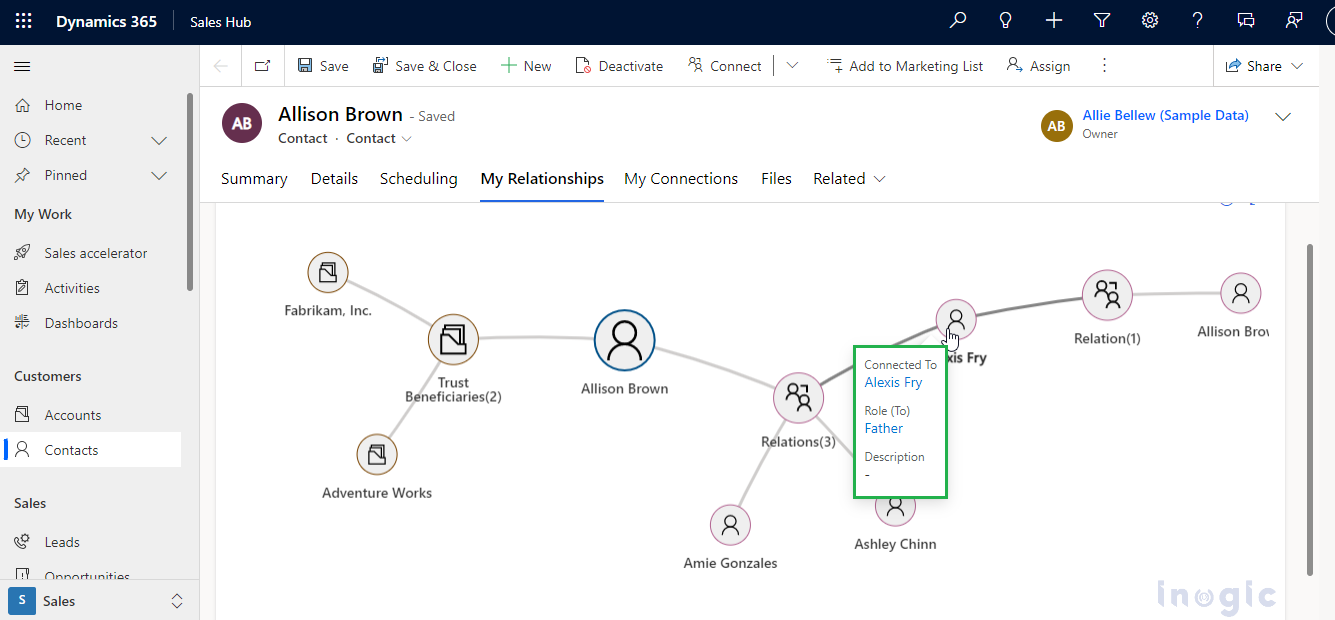Click the help question mark icon
1335x620 pixels.
pyautogui.click(x=1198, y=21)
